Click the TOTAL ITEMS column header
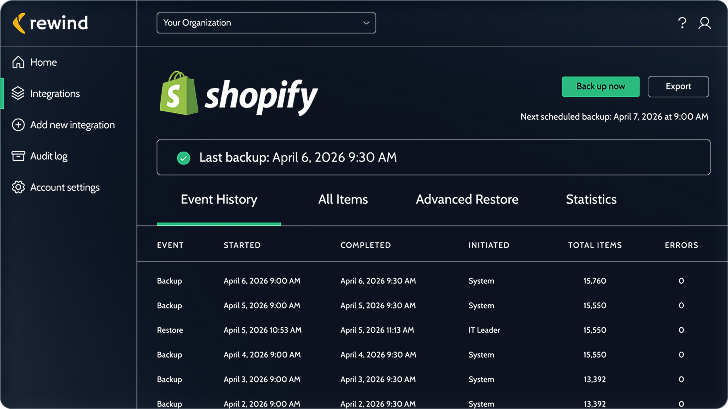Screen dimensions: 728x409 [x=595, y=245]
